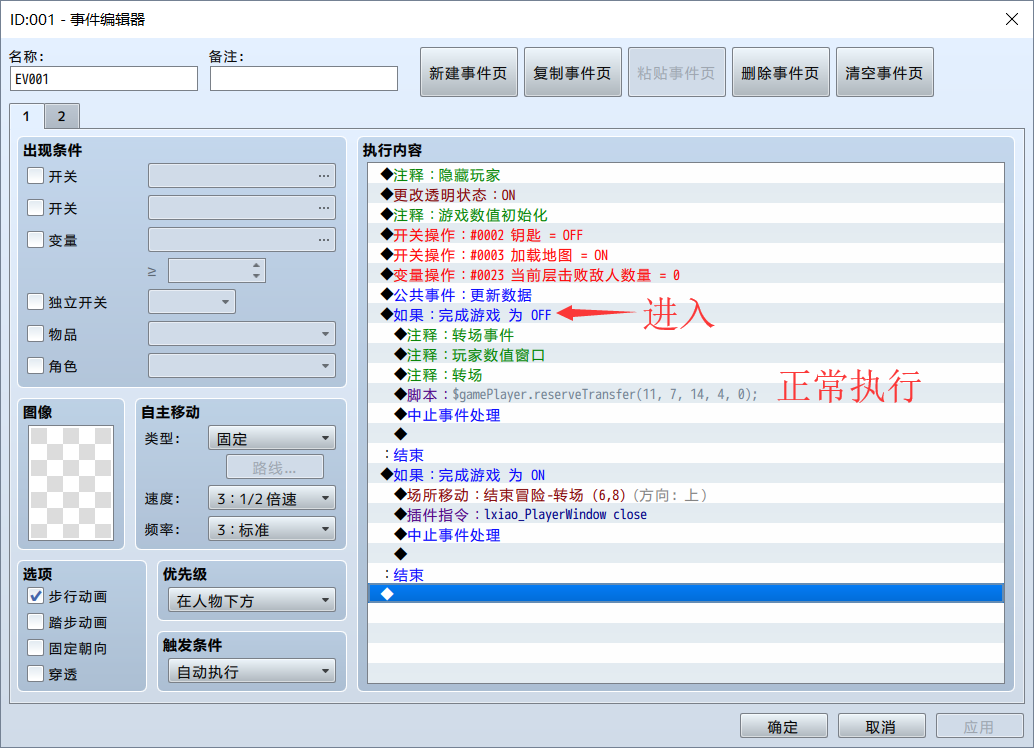Close the 事件编辑器 window
Image resolution: width=1034 pixels, height=748 pixels.
coord(1012,19)
